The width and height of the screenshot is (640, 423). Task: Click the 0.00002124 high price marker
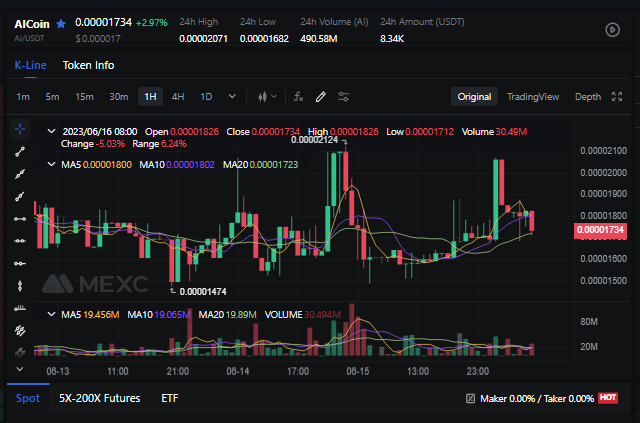314,140
